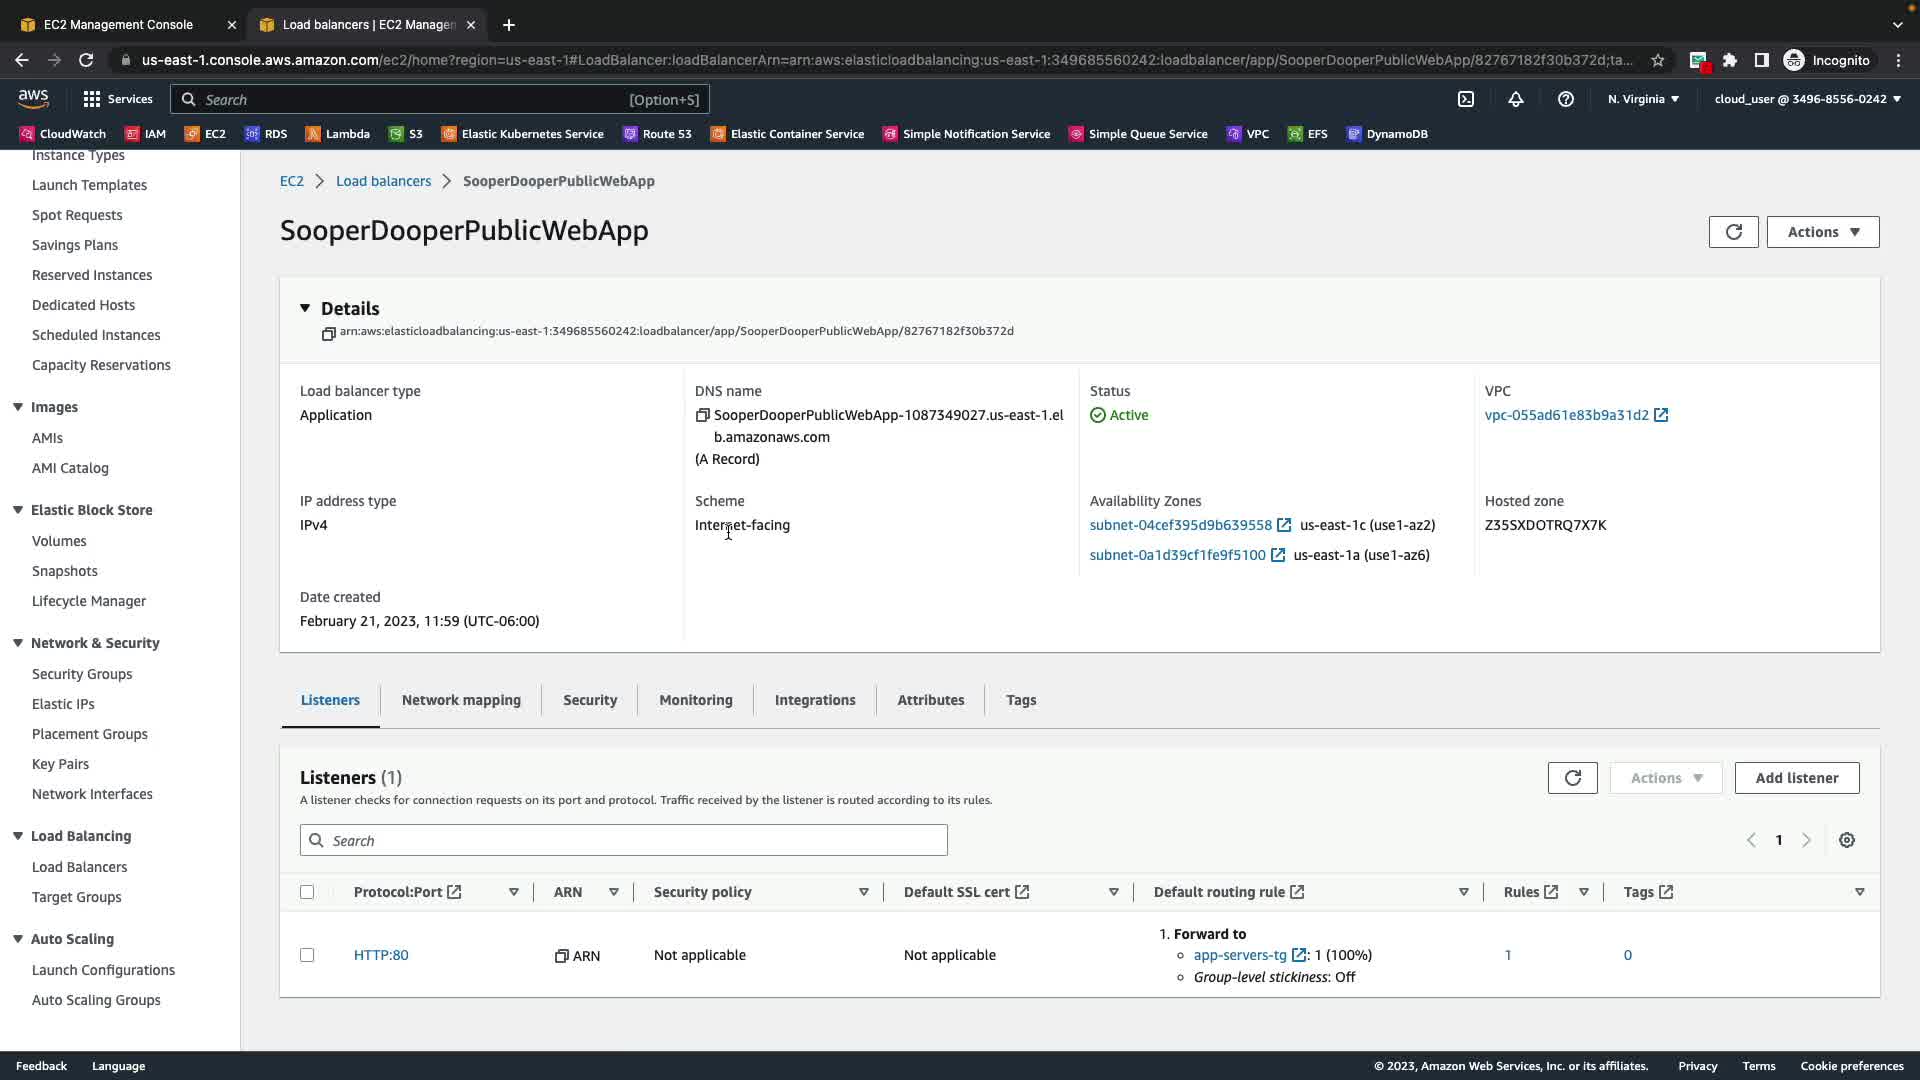The image size is (1920, 1080).
Task: Click the Listeners search field
Action: (x=623, y=840)
